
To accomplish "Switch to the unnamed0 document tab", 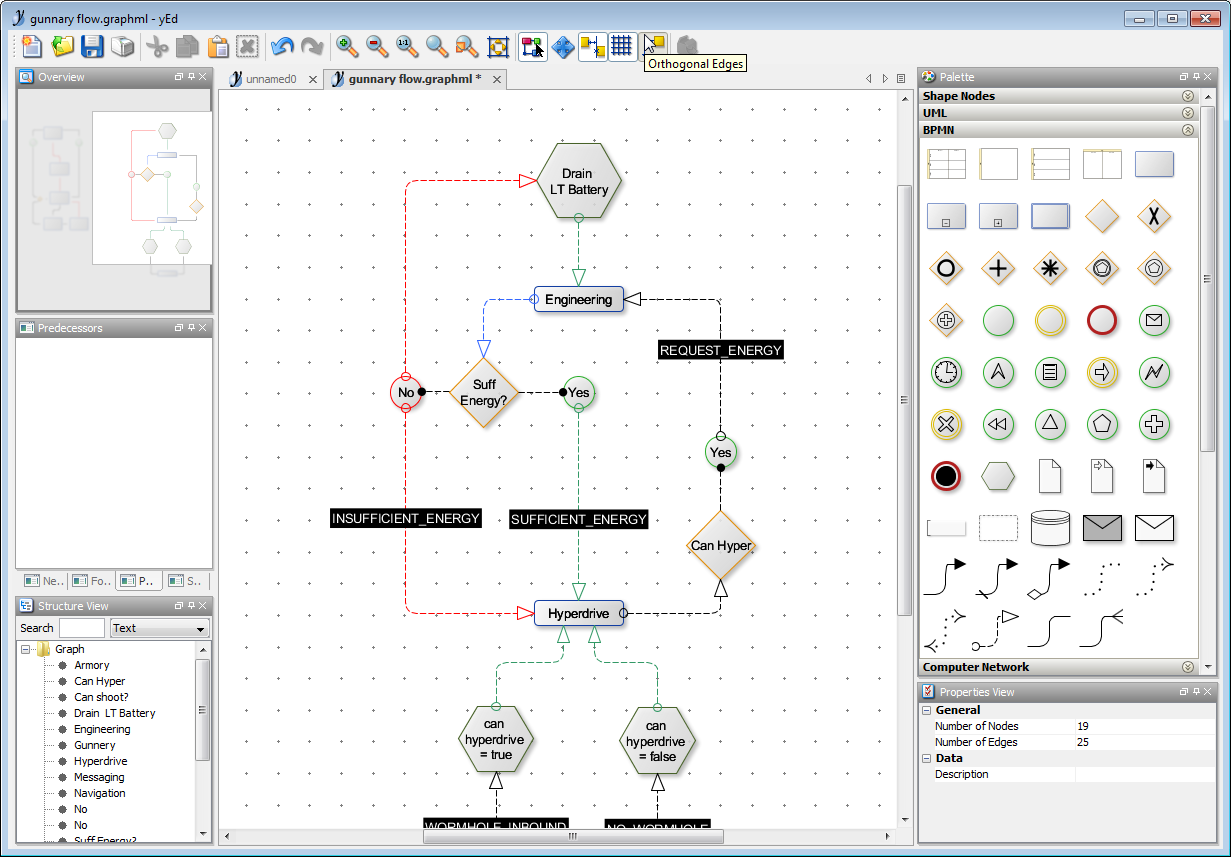I will point(271,79).
